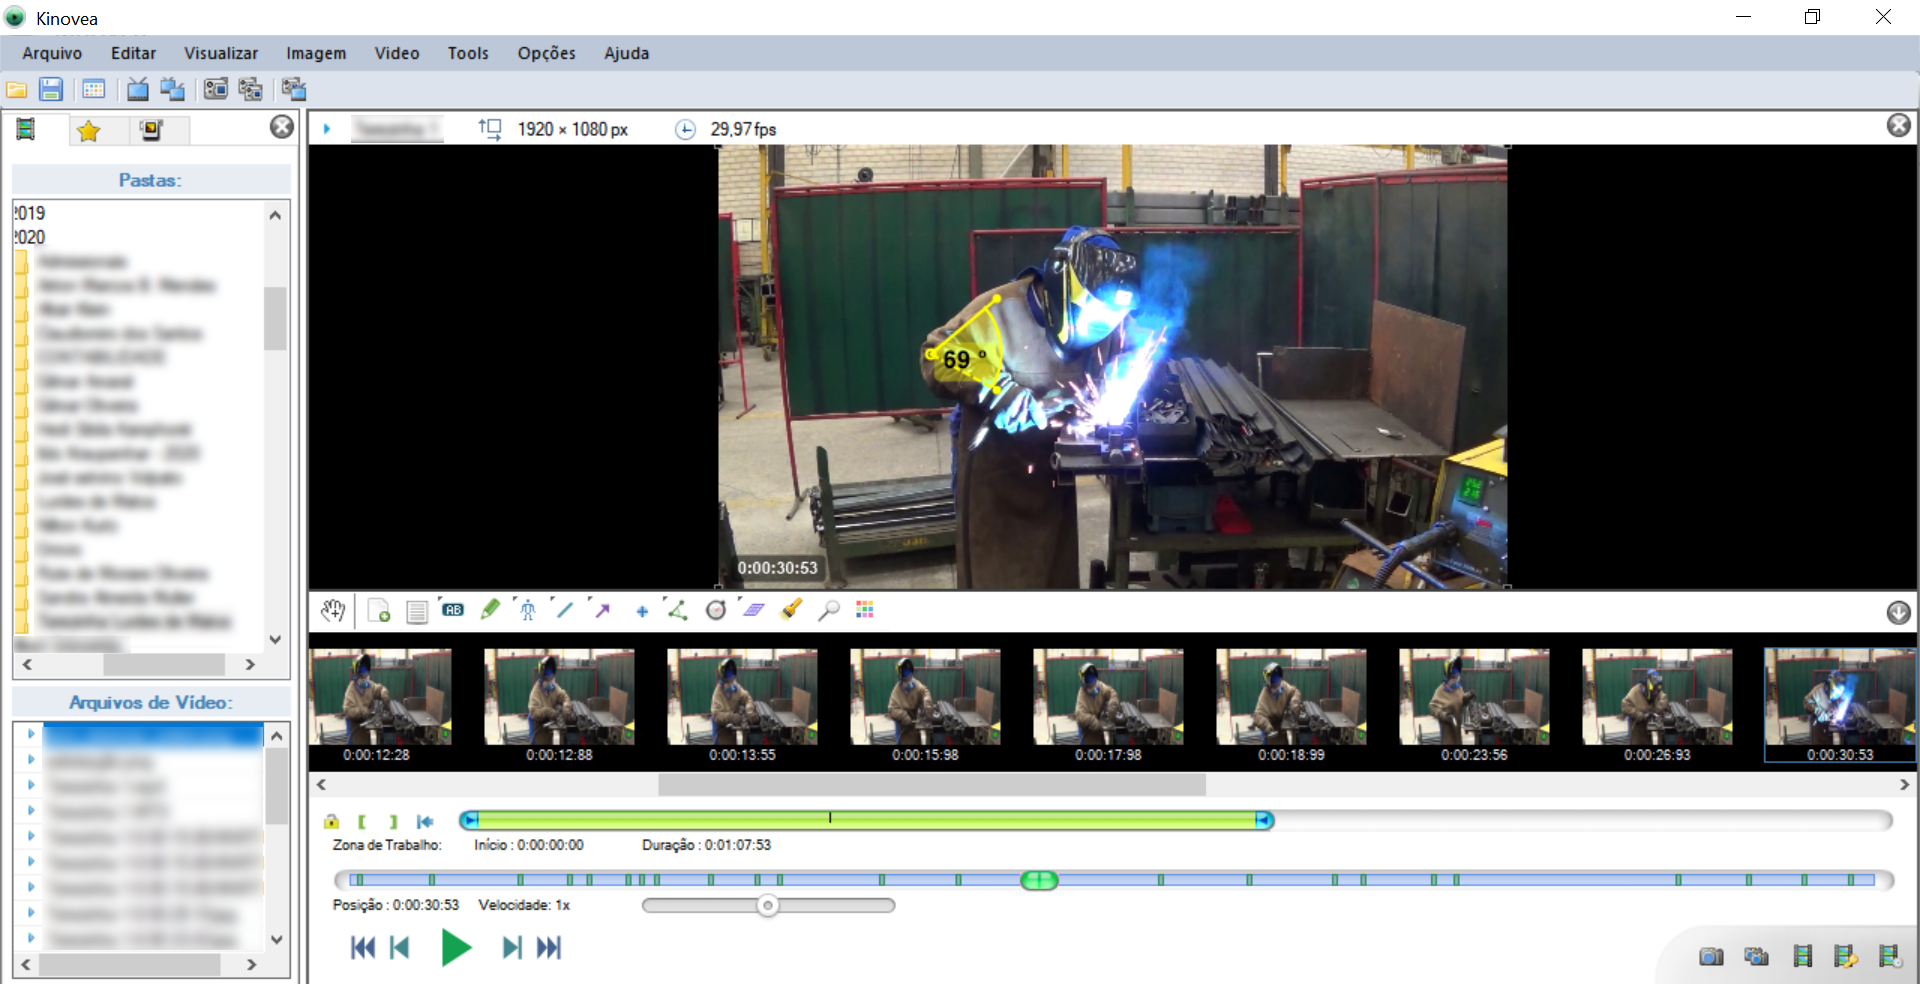The height and width of the screenshot is (984, 1920).
Task: Select the stopwatch chronometer tool
Action: 716,610
